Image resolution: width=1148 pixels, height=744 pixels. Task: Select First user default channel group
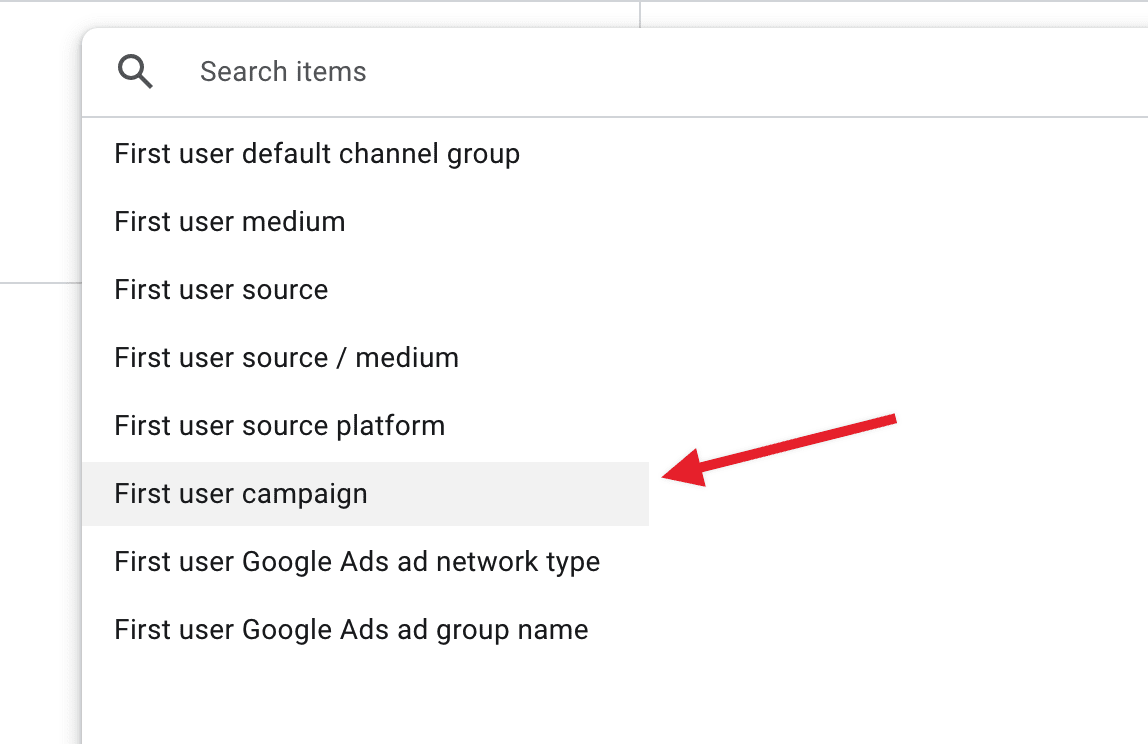click(x=317, y=154)
